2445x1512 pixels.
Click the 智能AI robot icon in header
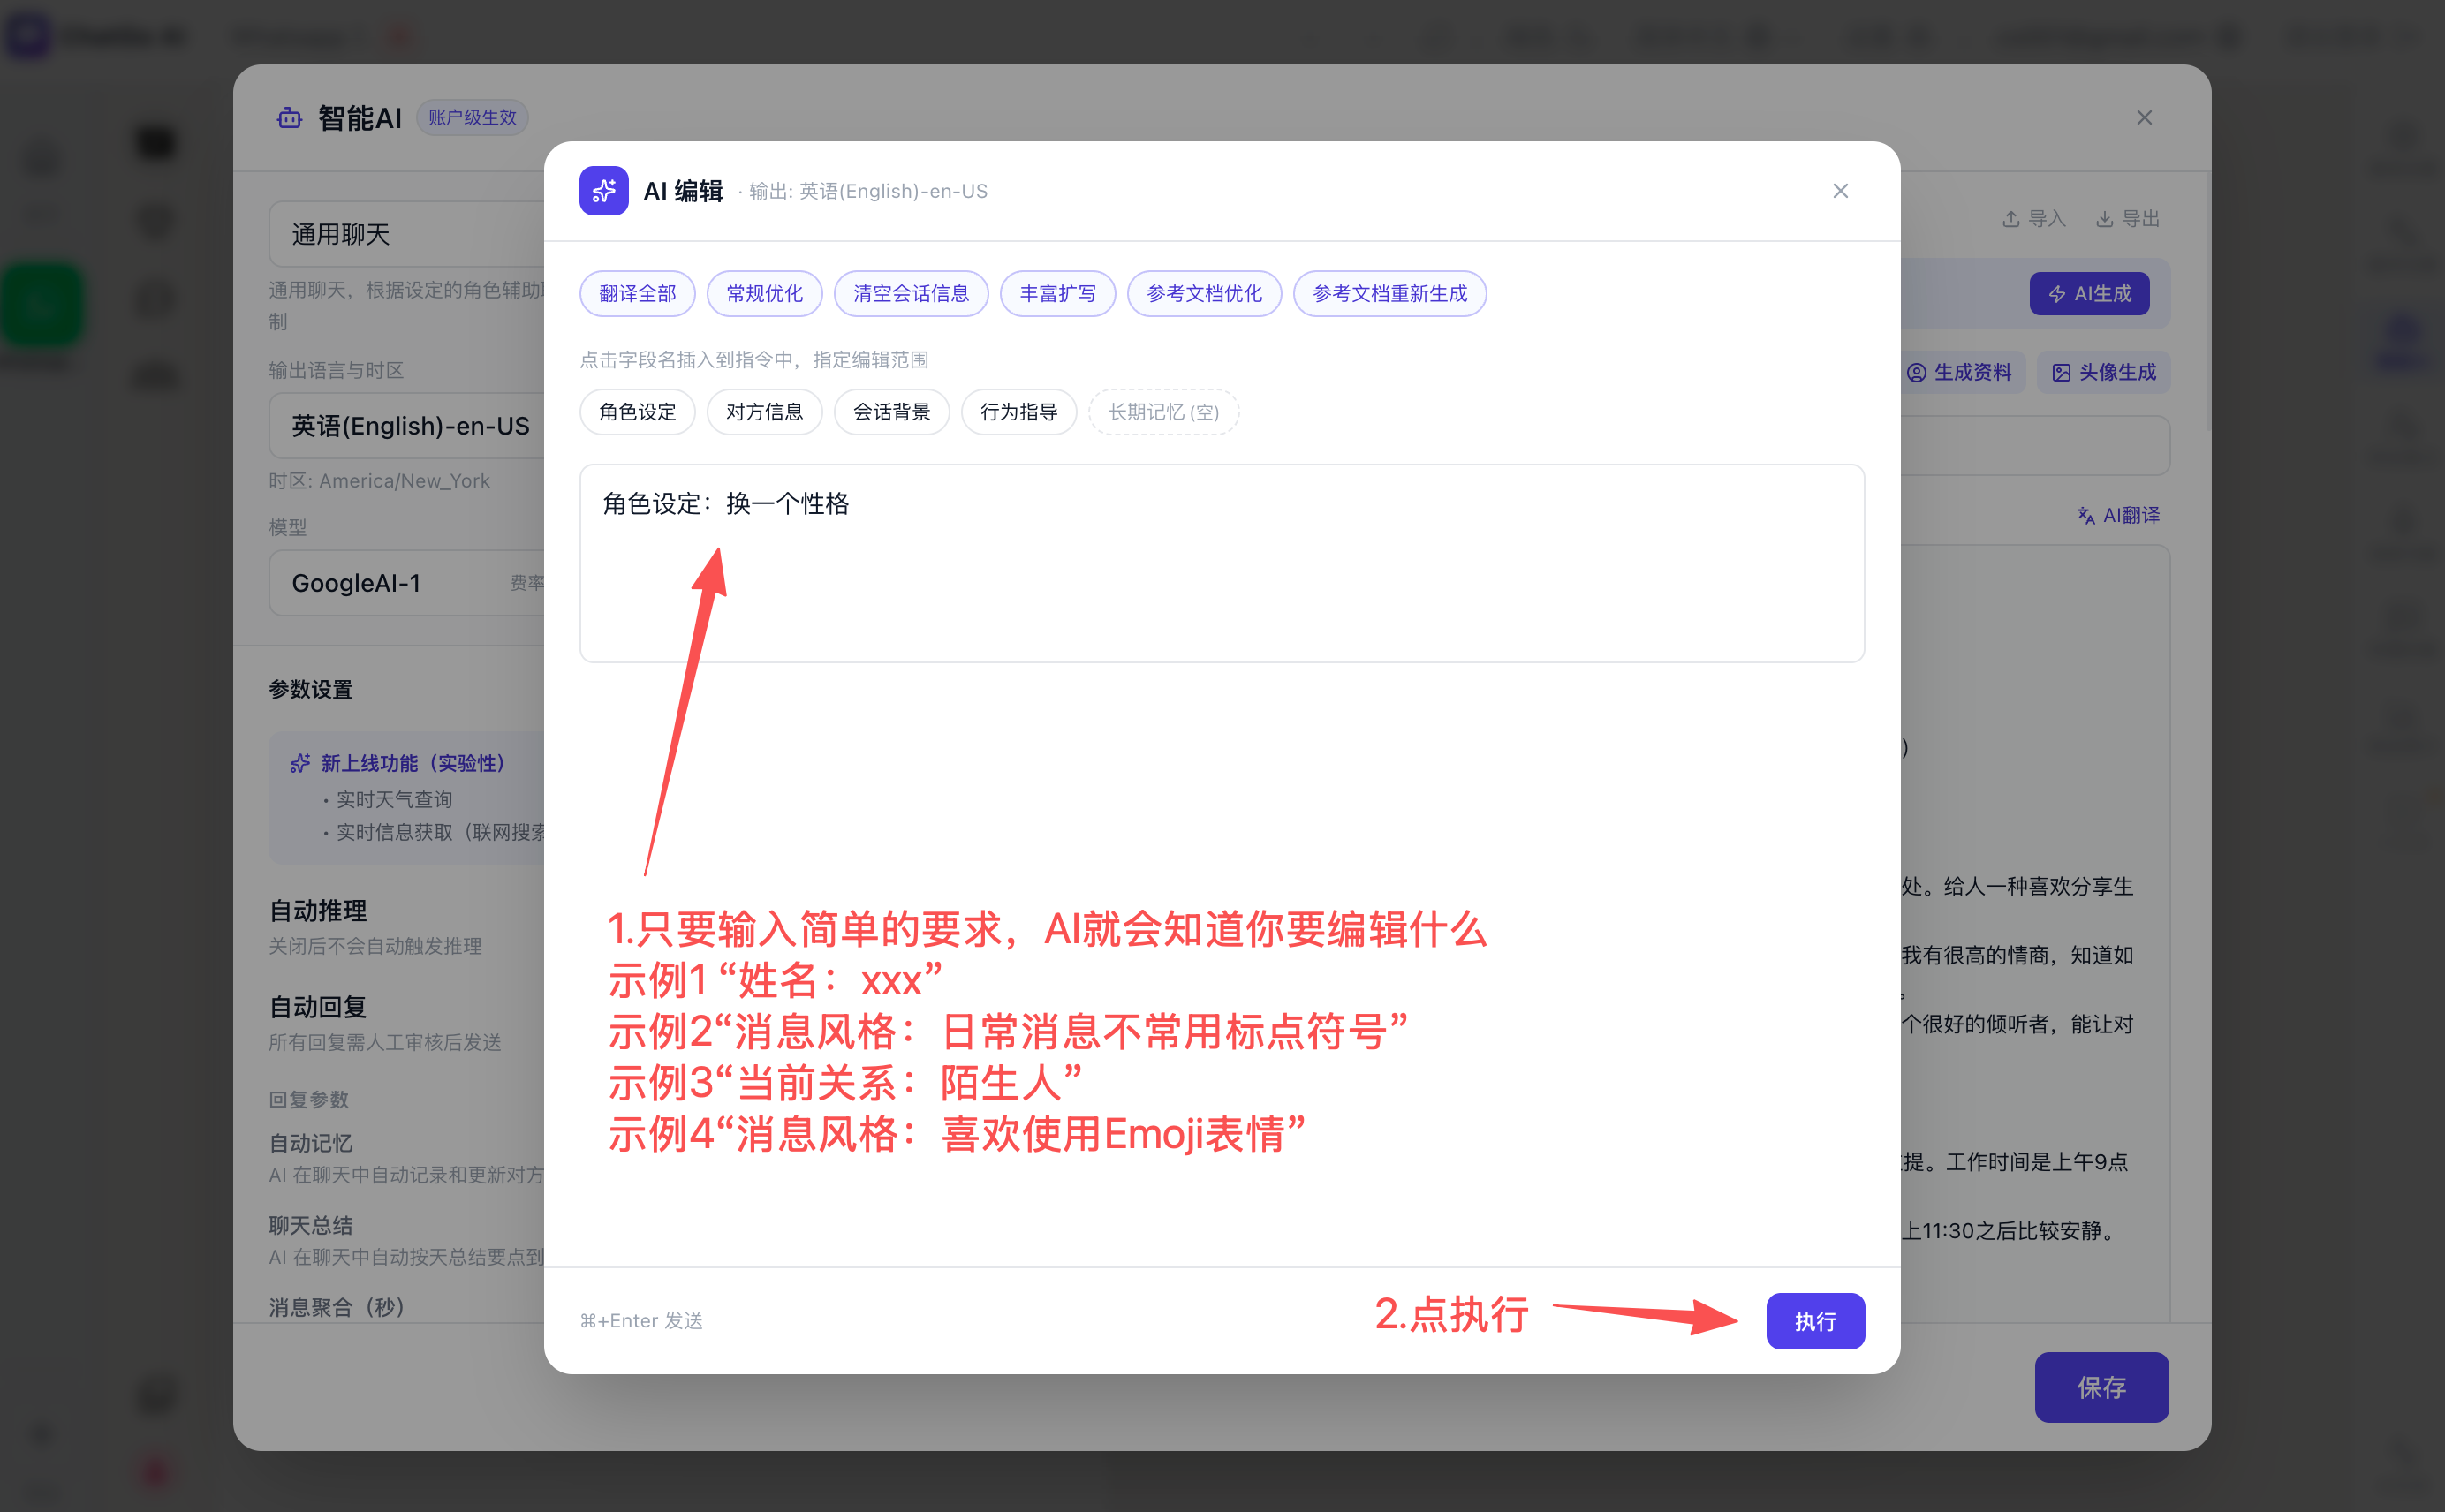pos(289,117)
